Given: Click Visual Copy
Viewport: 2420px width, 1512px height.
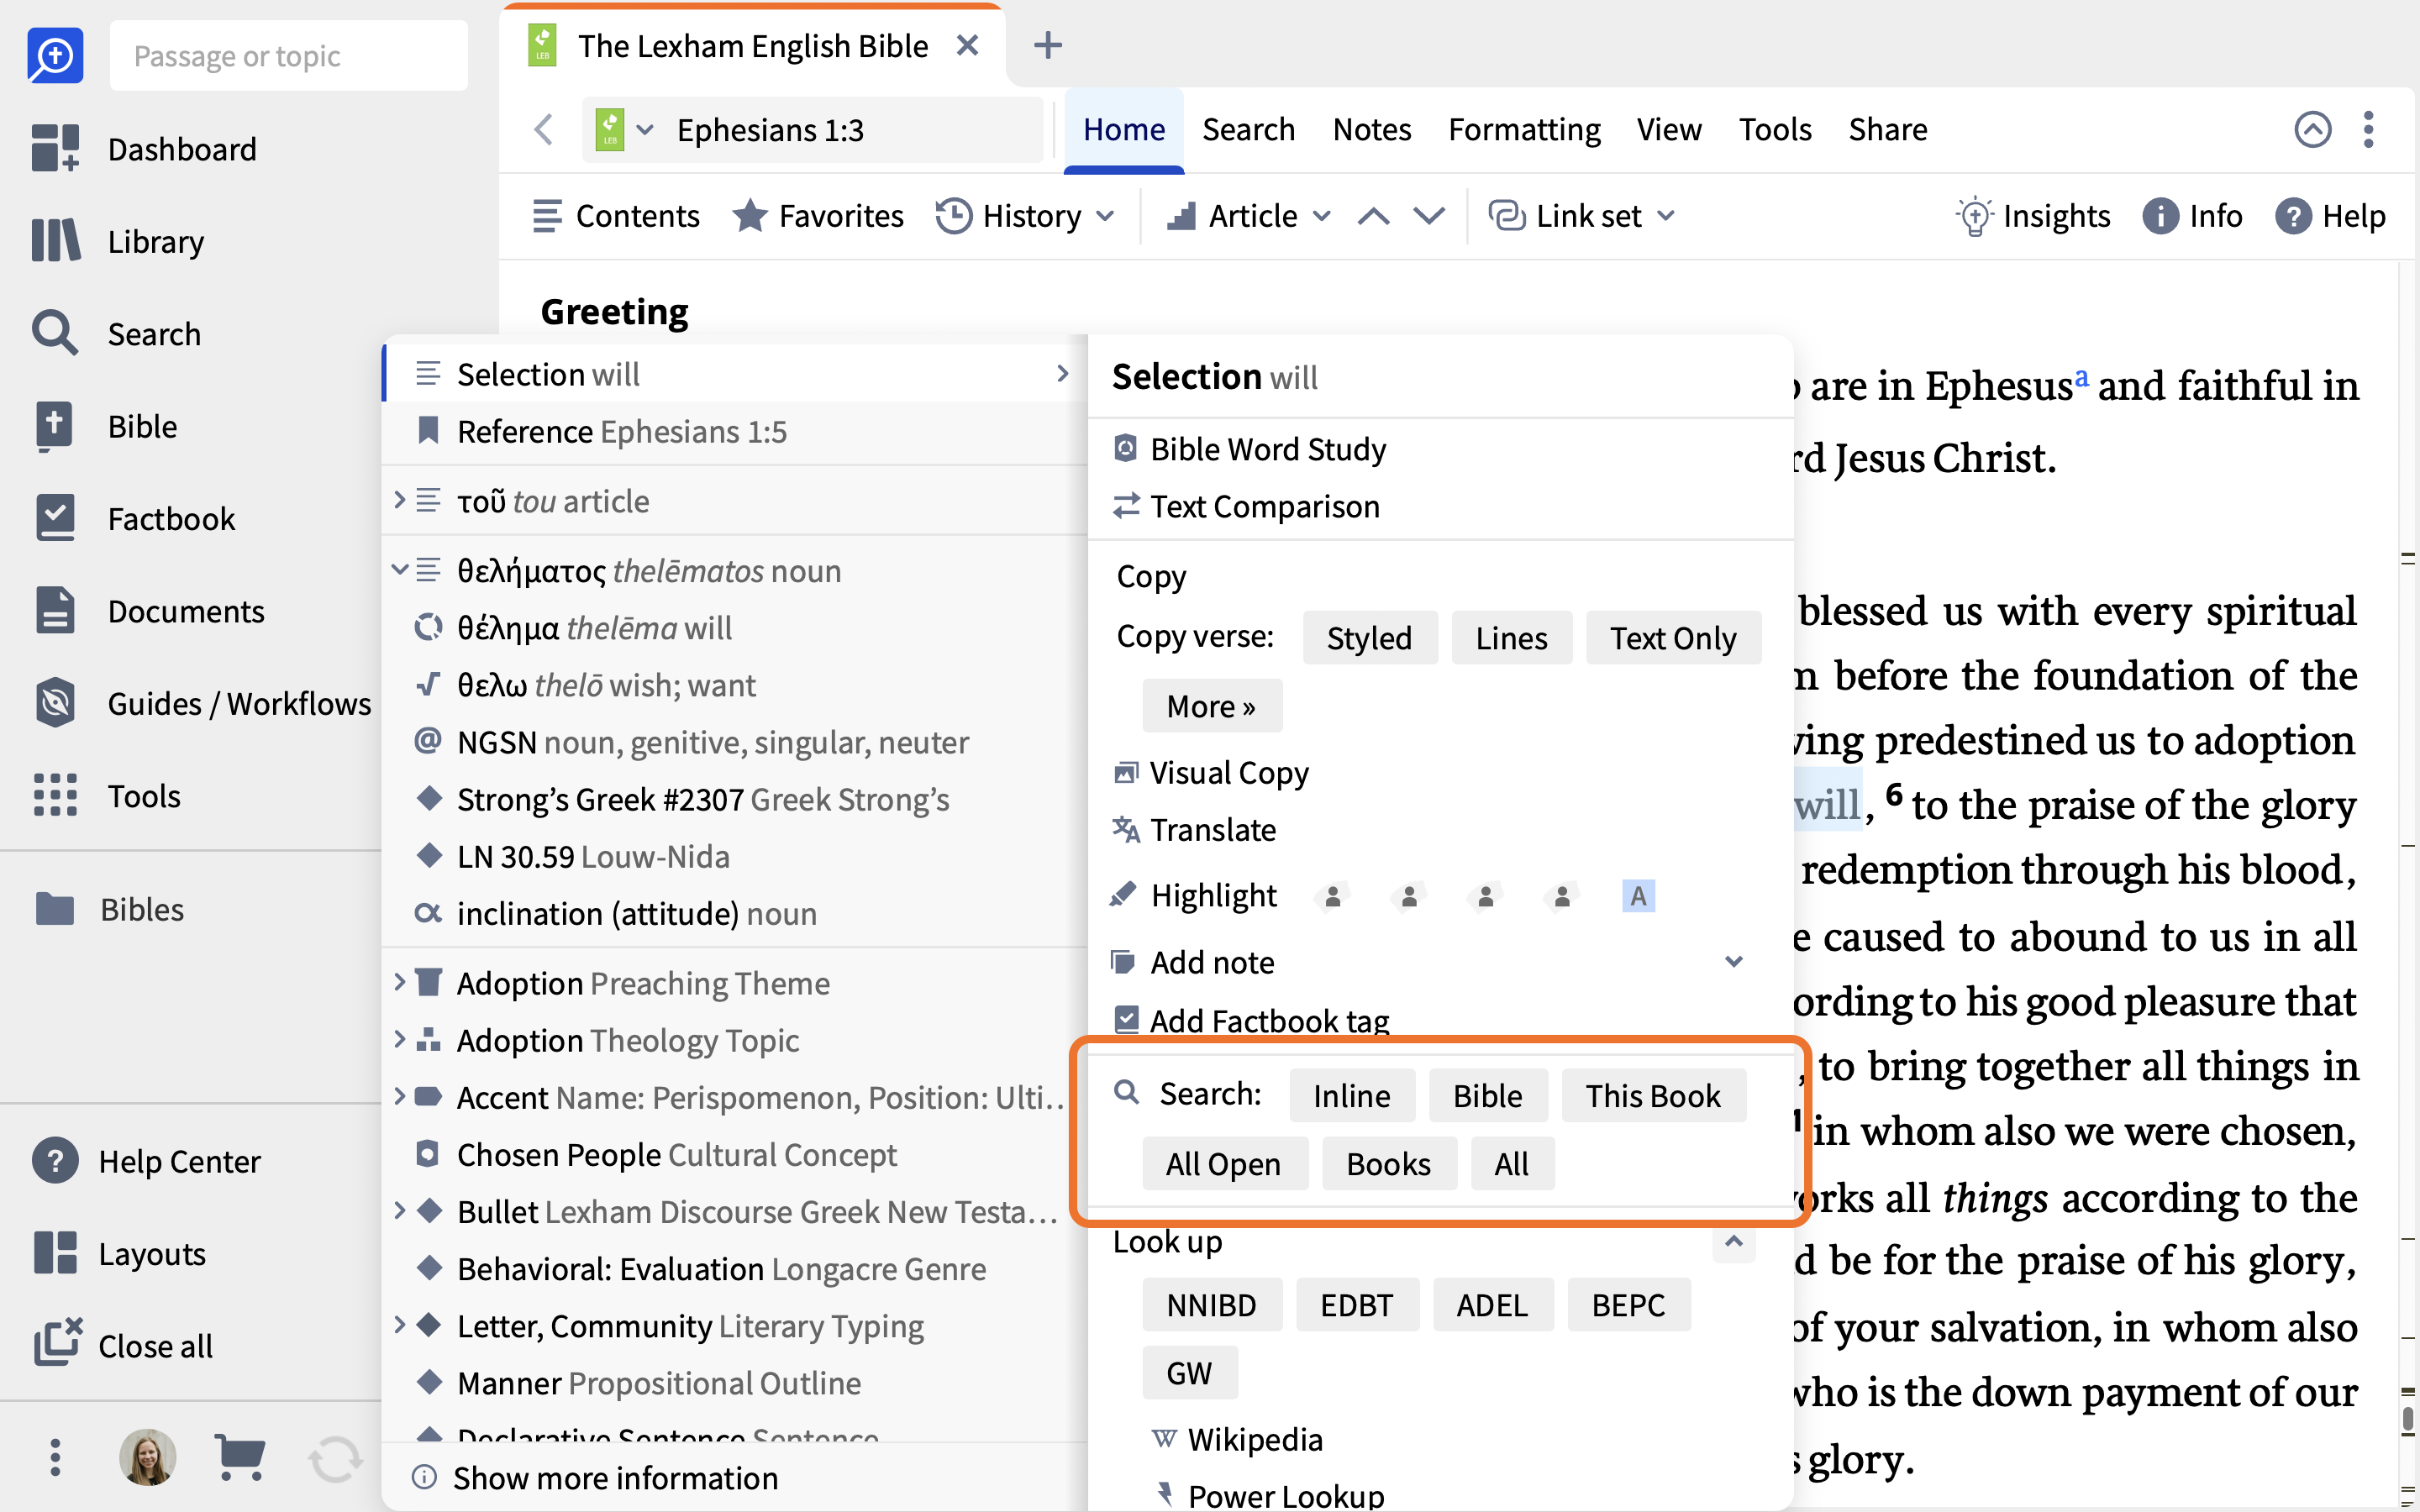Looking at the screenshot, I should (1210, 772).
